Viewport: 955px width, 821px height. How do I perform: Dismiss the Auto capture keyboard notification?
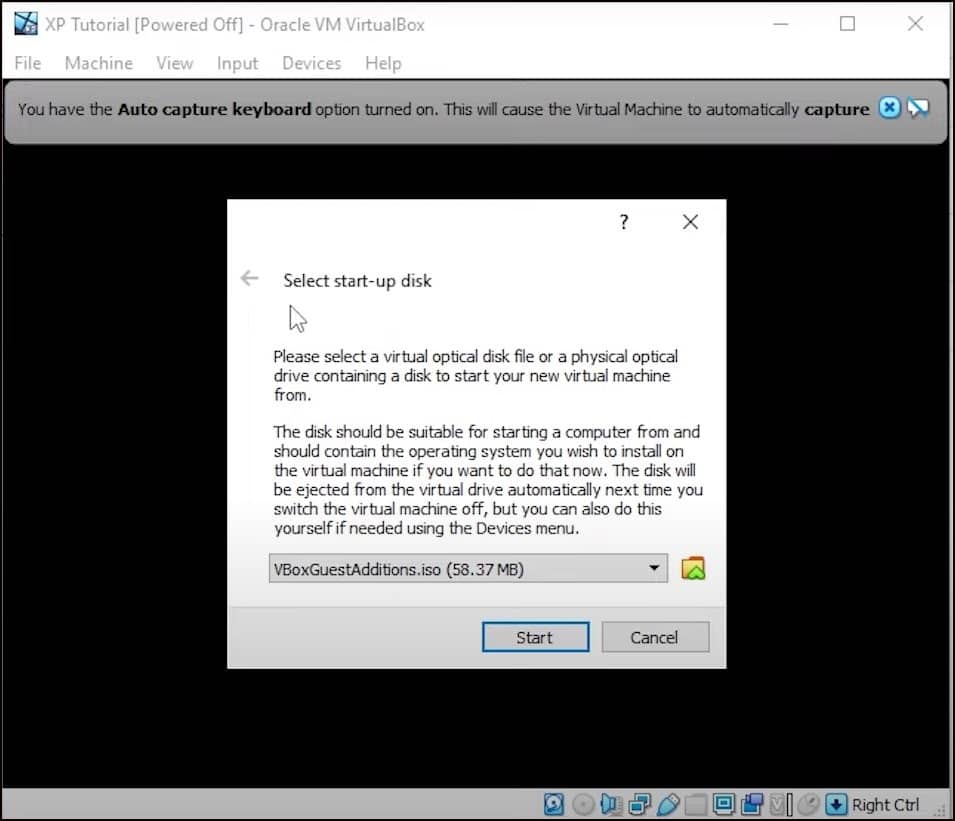coord(889,107)
